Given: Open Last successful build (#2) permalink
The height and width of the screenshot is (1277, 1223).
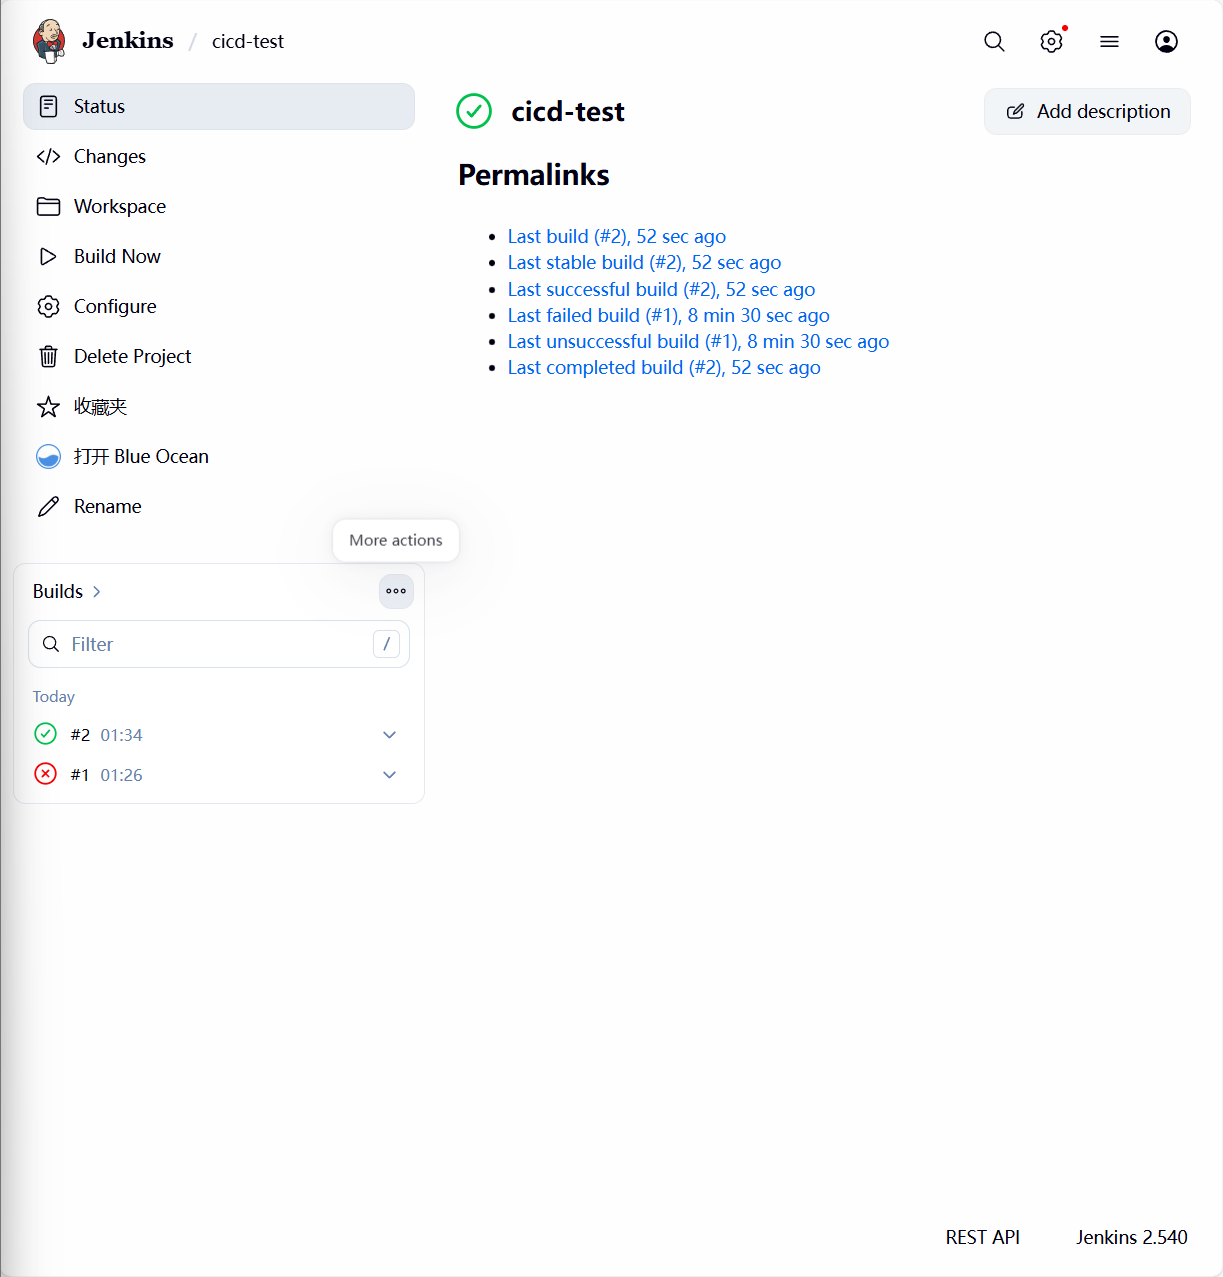Looking at the screenshot, I should (x=661, y=289).
